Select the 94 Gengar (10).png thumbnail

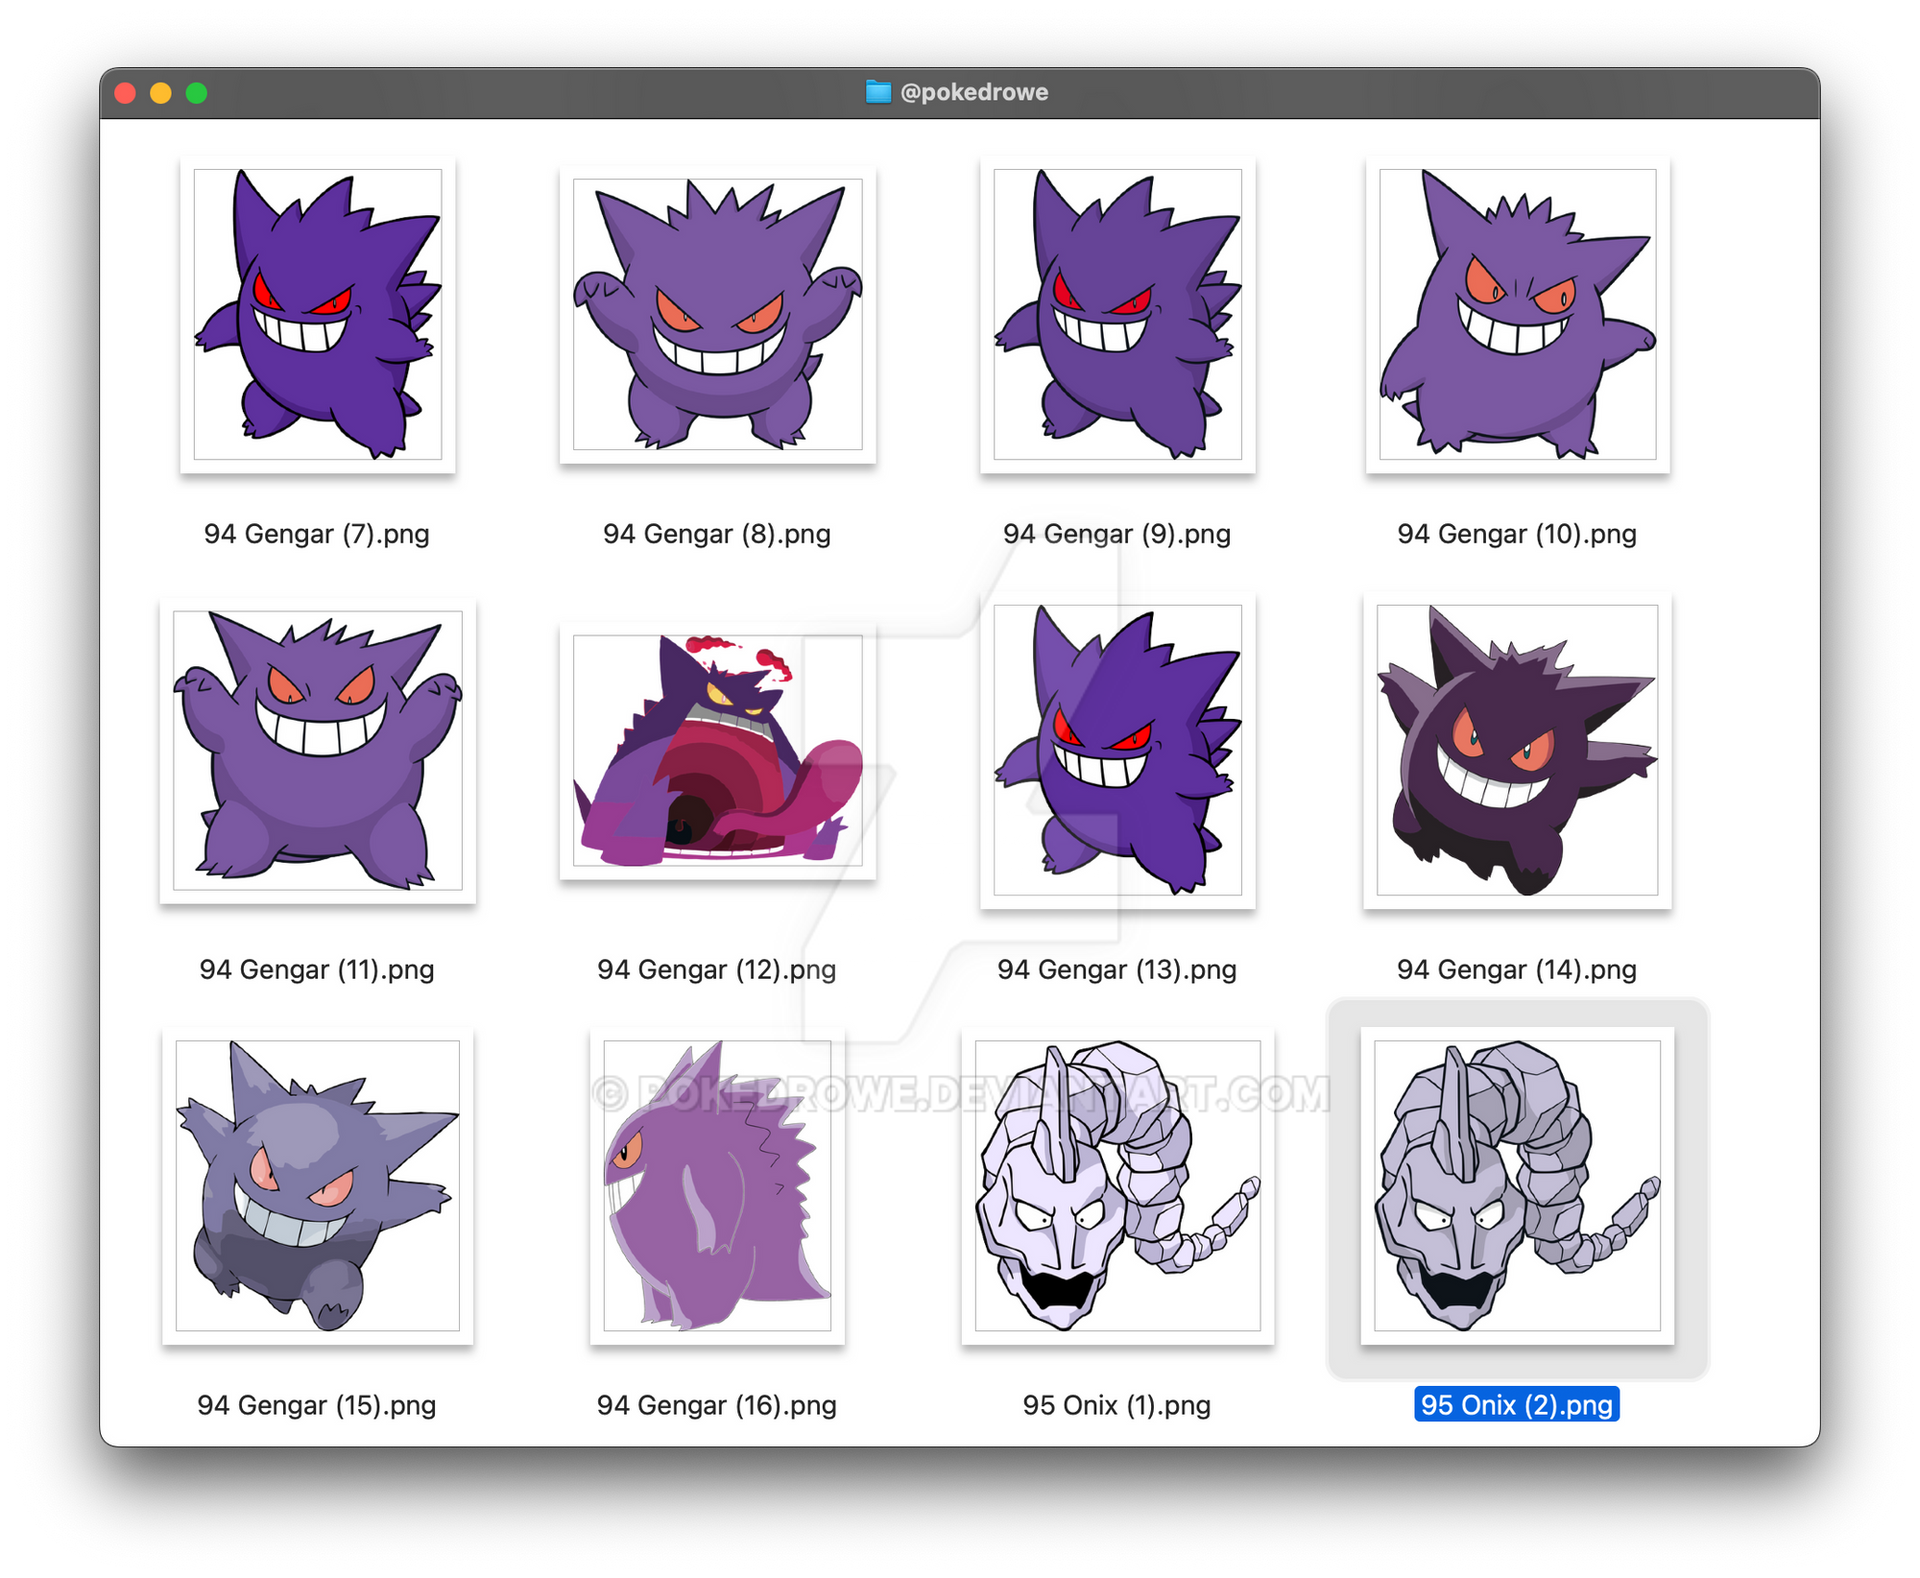[1517, 314]
